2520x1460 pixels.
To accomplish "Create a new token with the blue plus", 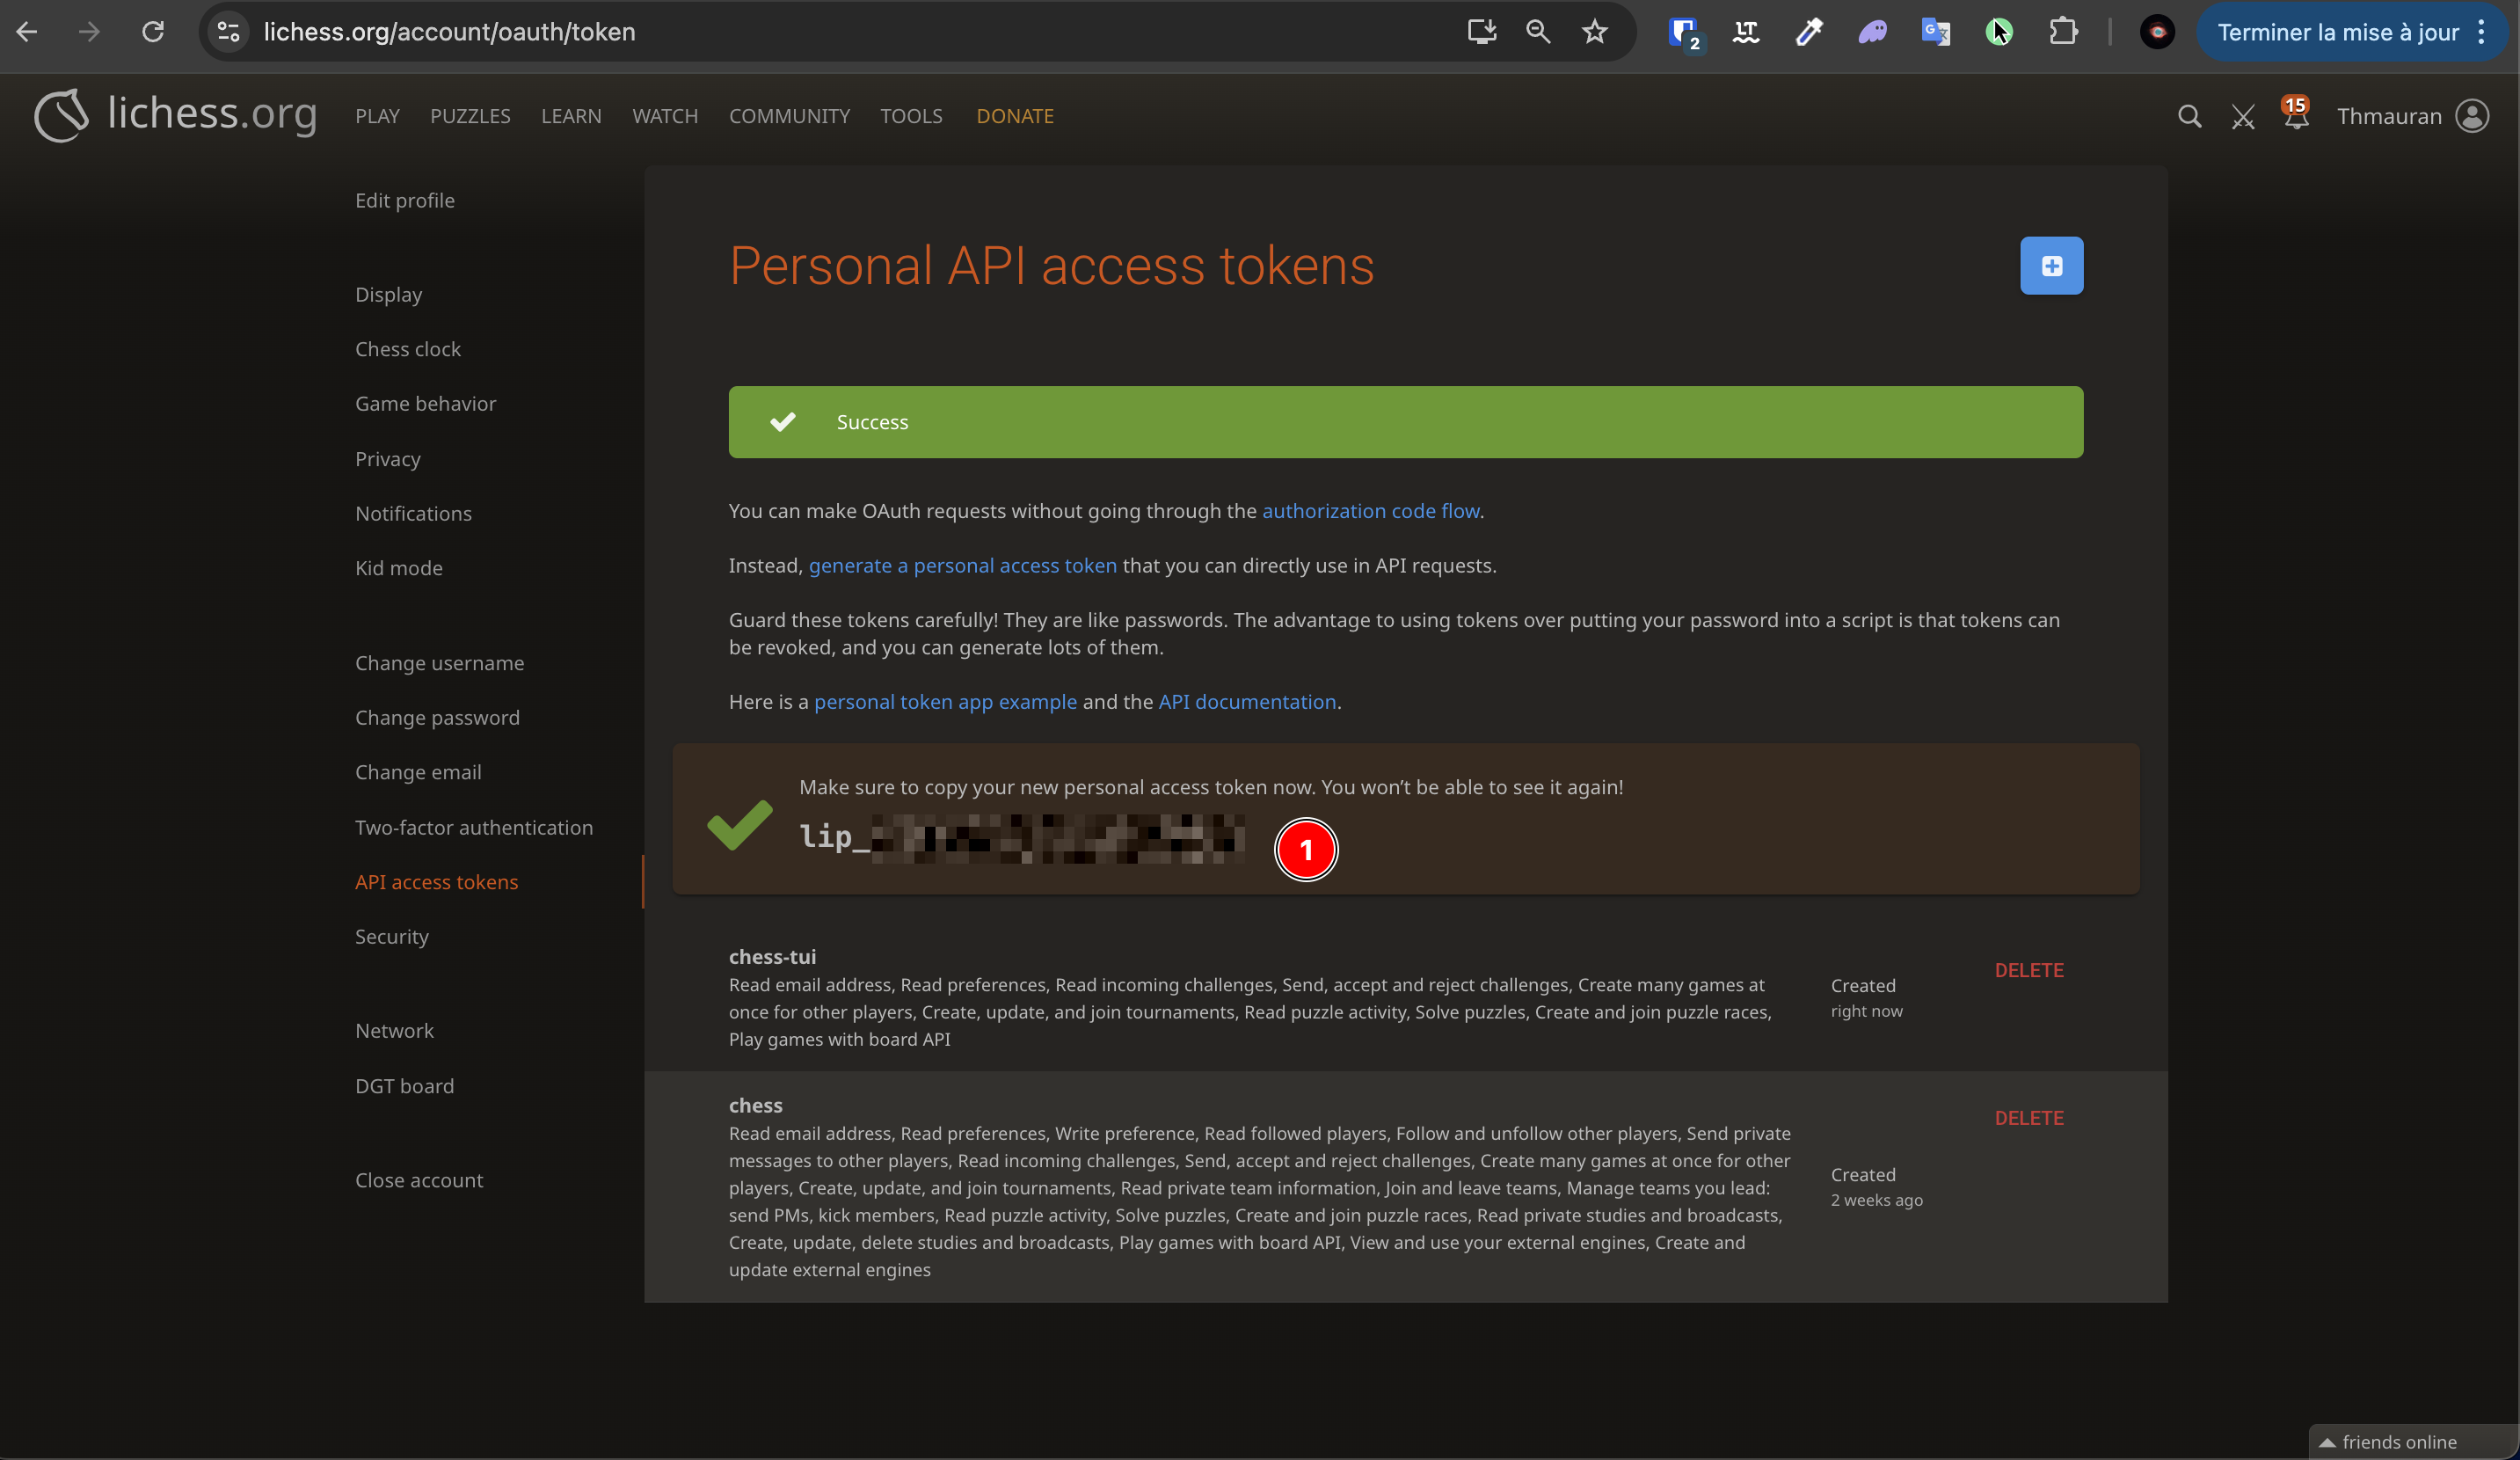I will click(2051, 265).
